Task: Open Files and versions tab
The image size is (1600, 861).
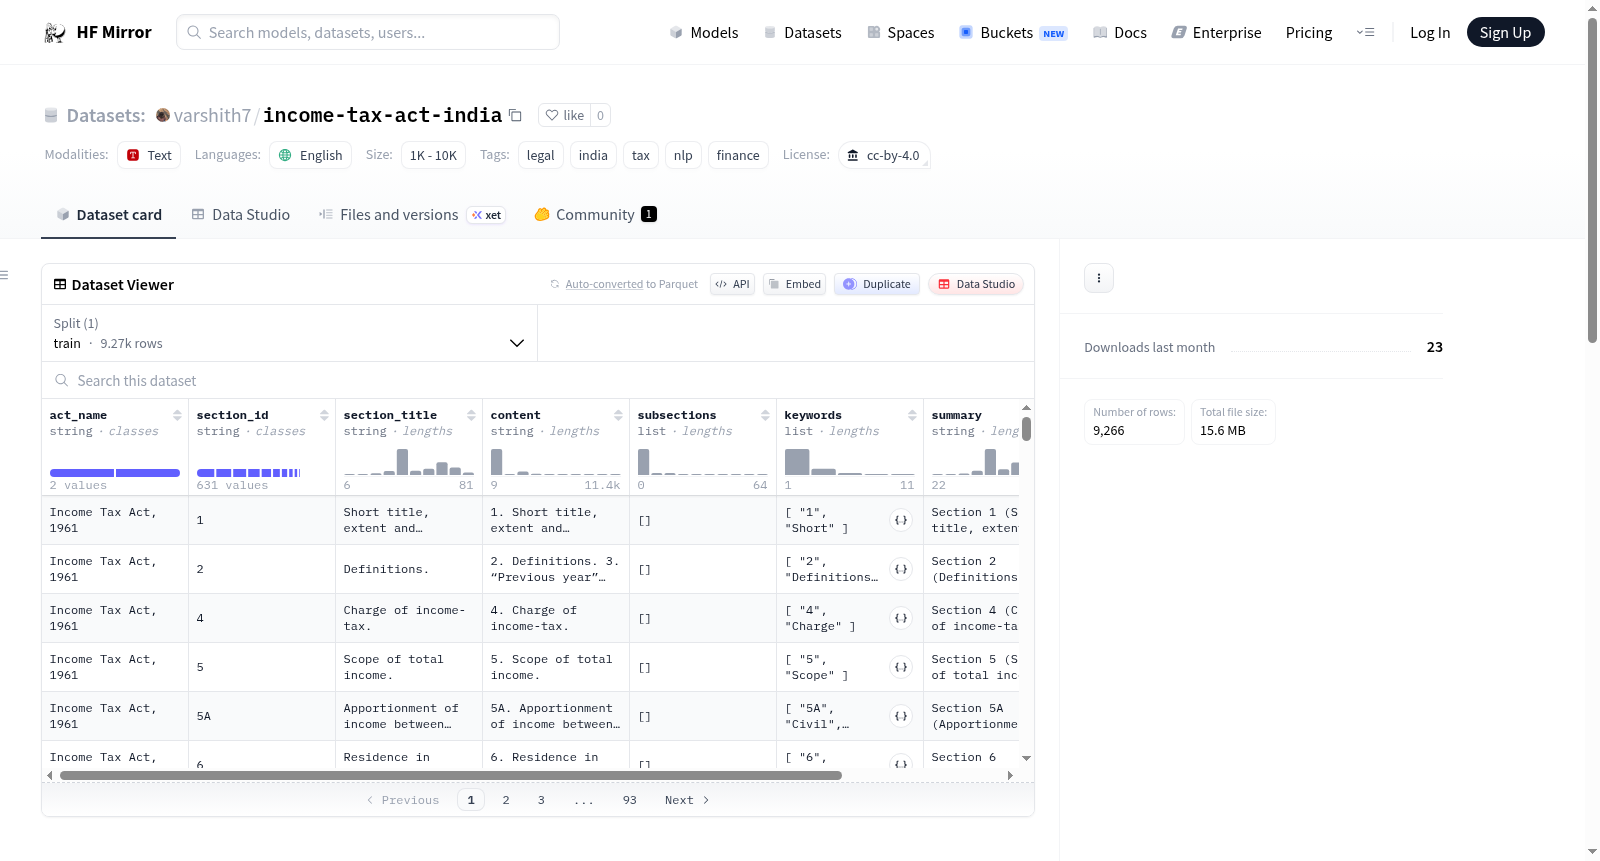Action: (x=411, y=214)
